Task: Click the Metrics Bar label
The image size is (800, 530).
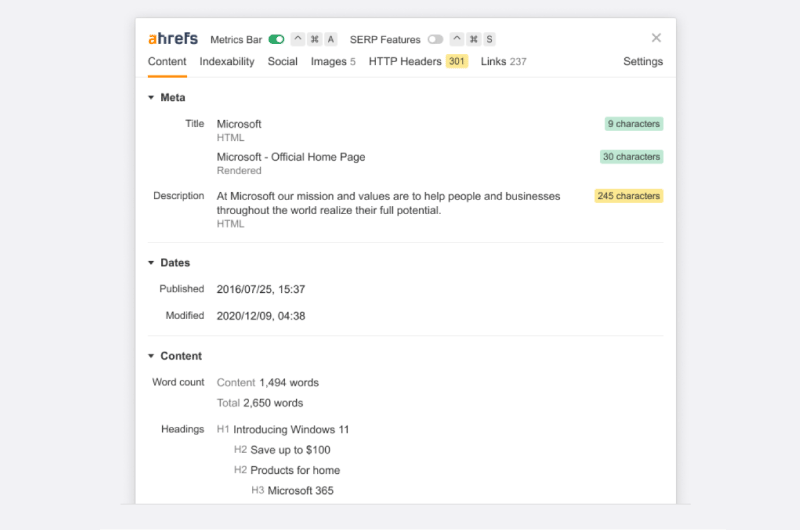Action: 236,40
